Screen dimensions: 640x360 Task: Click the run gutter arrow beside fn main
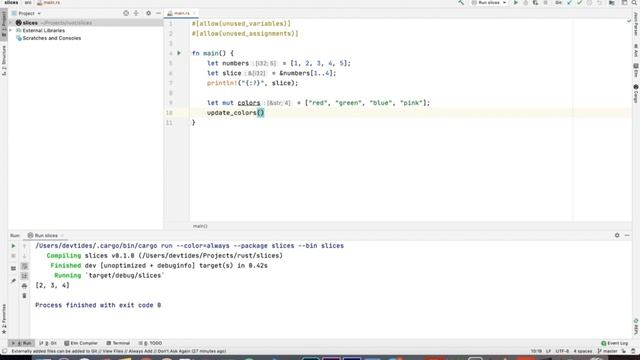point(179,53)
